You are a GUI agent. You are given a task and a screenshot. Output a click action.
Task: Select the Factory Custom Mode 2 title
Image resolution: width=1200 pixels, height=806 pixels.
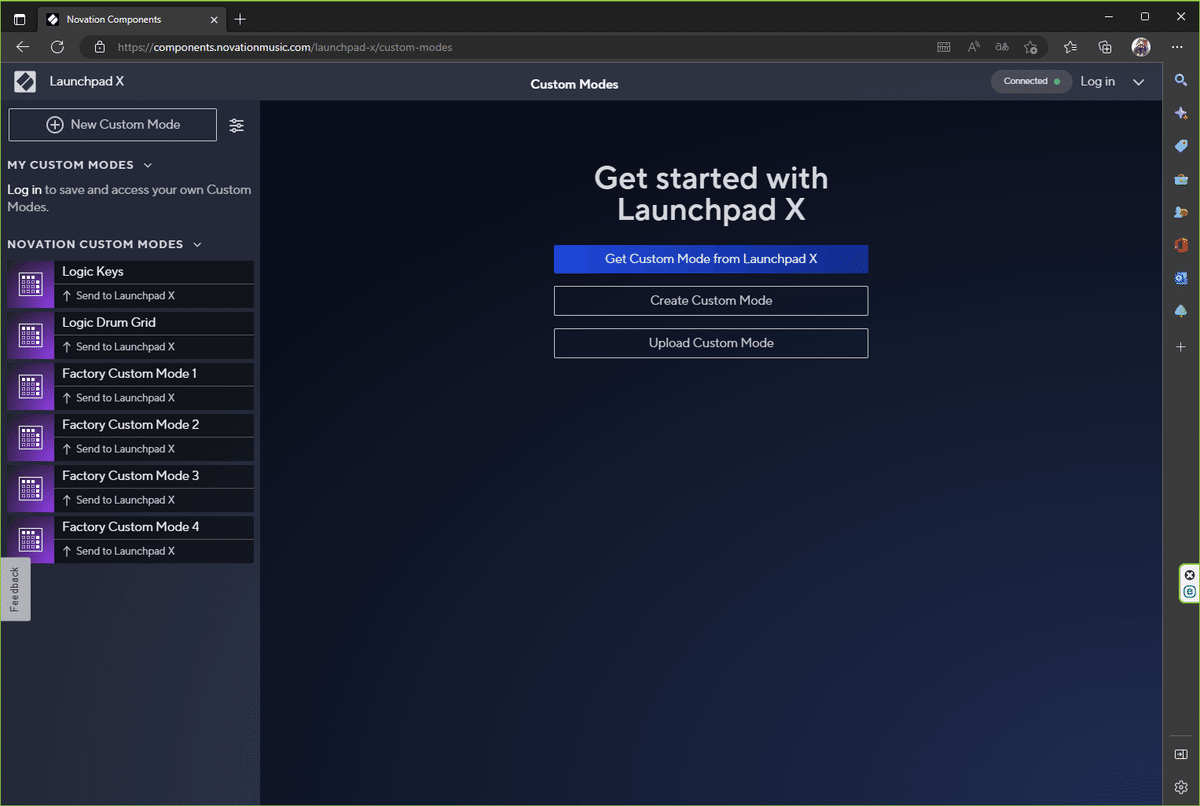coord(131,425)
